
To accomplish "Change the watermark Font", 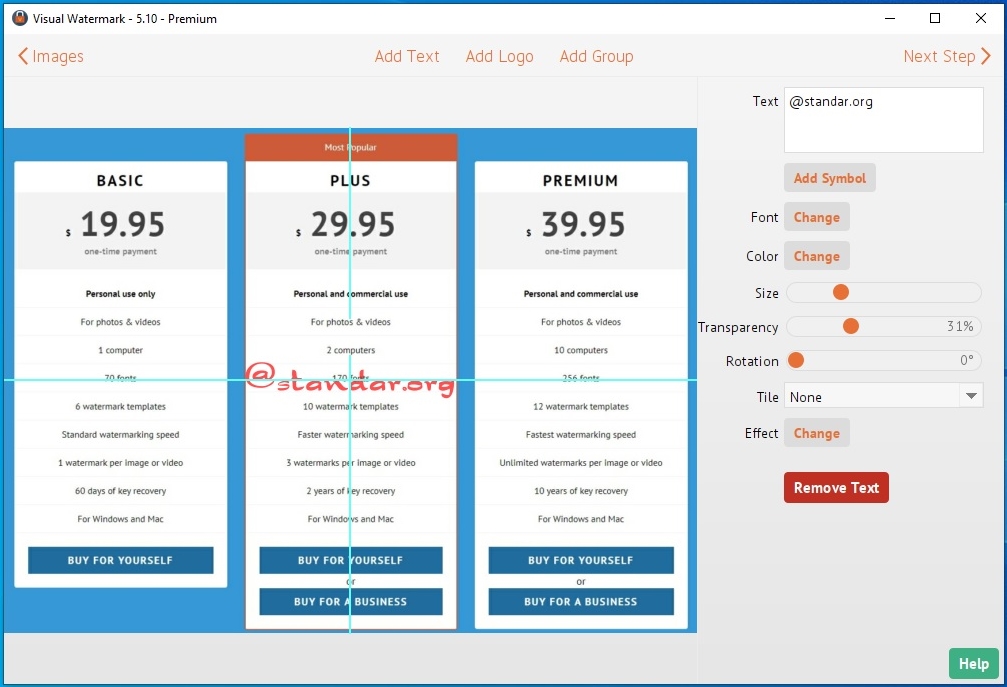I will point(816,217).
